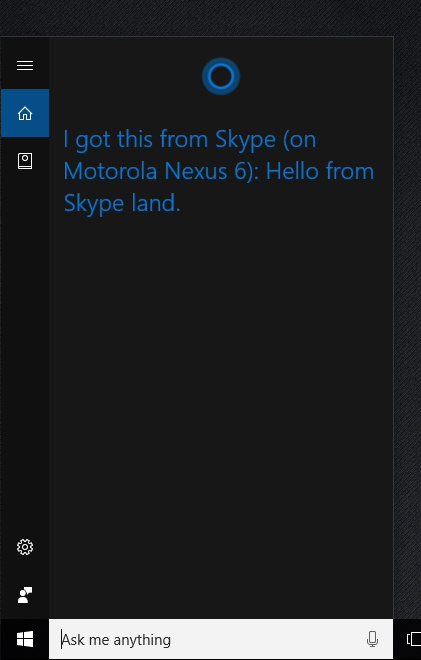This screenshot has height=660, width=421.
Task: Click the 'Skype land.' text line
Action: click(122, 203)
